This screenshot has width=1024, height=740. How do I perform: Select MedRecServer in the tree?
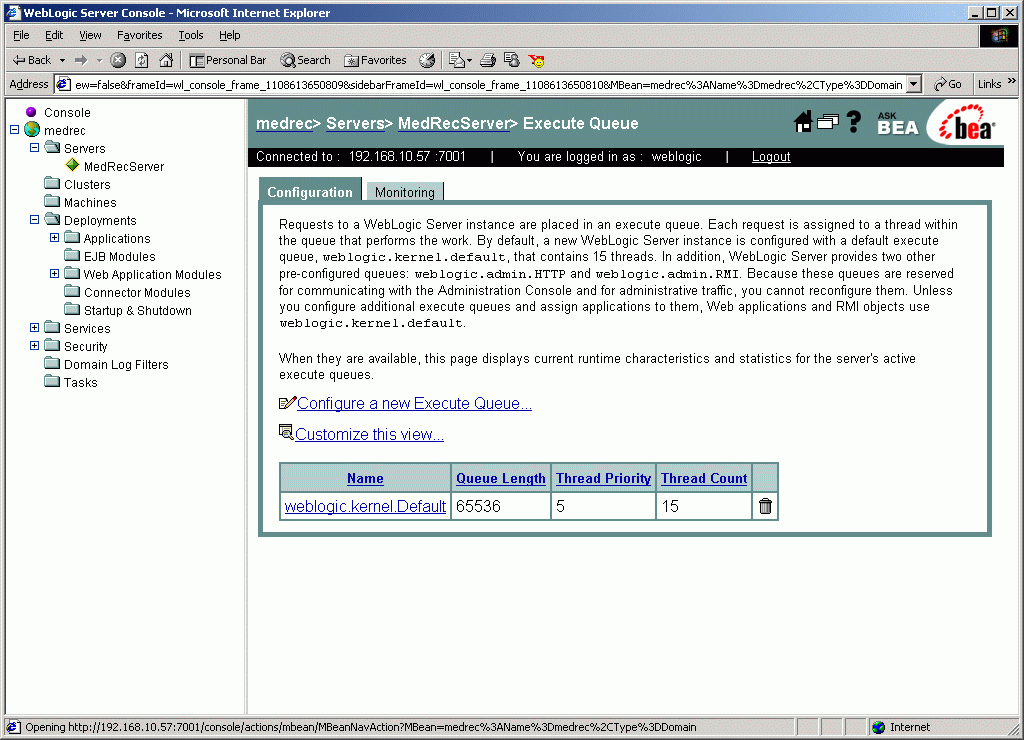[124, 167]
